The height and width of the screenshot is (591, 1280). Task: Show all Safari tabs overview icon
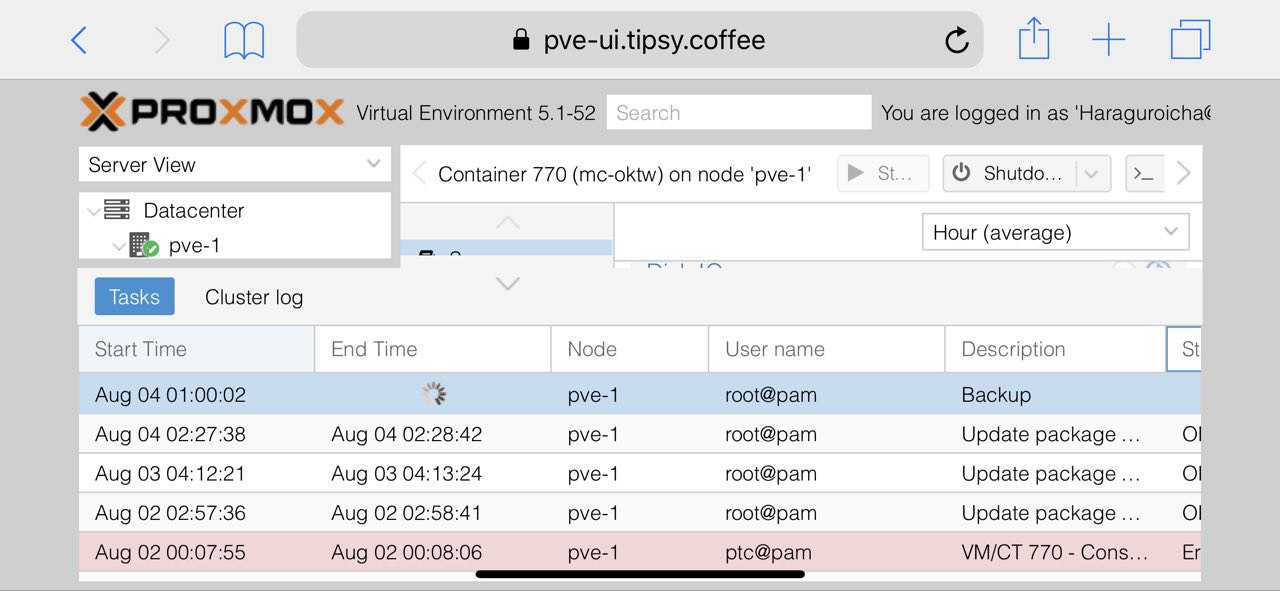(x=1190, y=40)
